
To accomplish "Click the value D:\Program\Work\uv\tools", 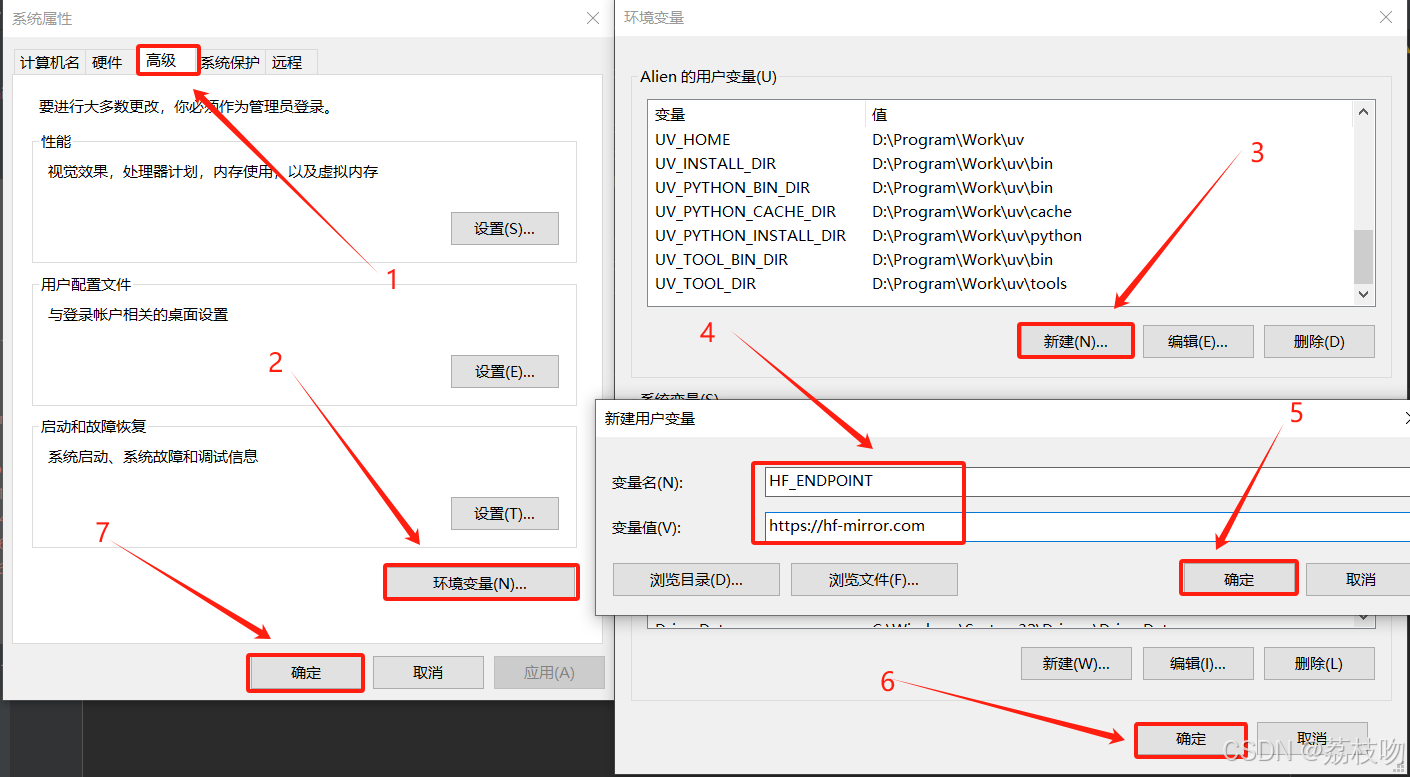I will 970,284.
